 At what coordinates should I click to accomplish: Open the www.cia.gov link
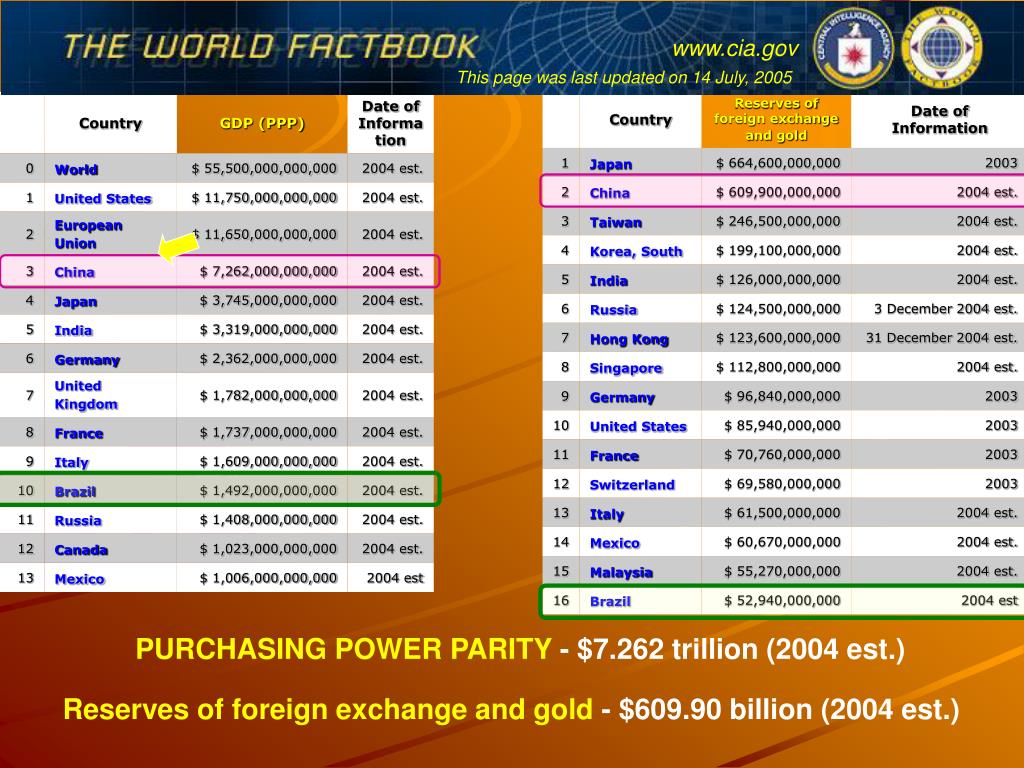pos(735,49)
